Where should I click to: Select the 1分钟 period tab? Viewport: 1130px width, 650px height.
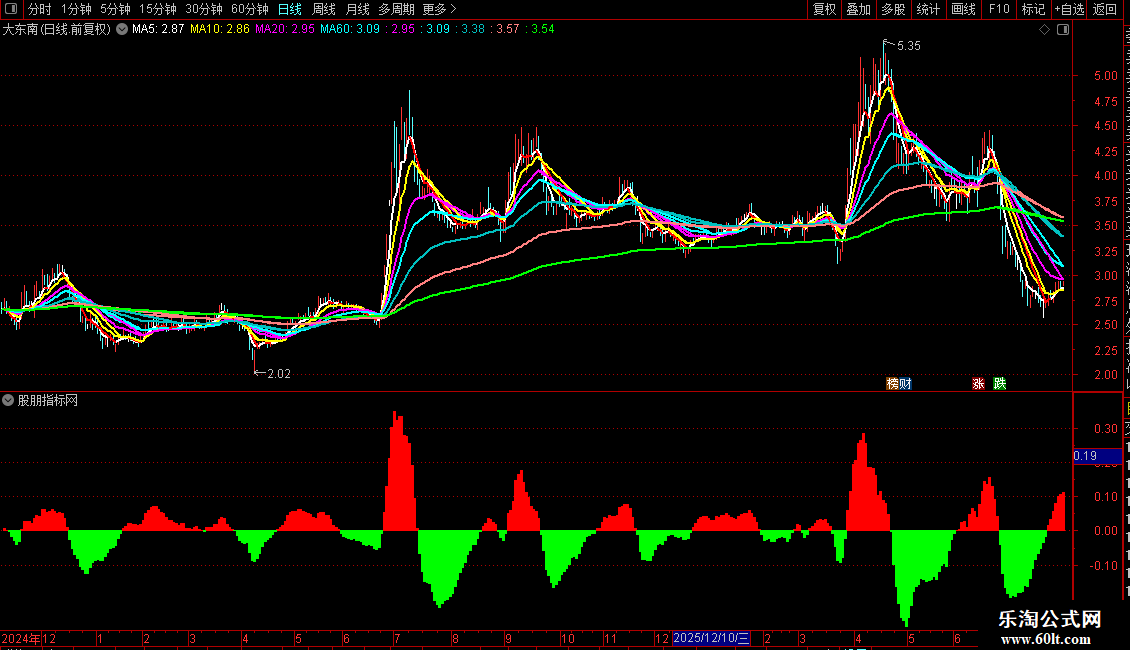(x=76, y=9)
